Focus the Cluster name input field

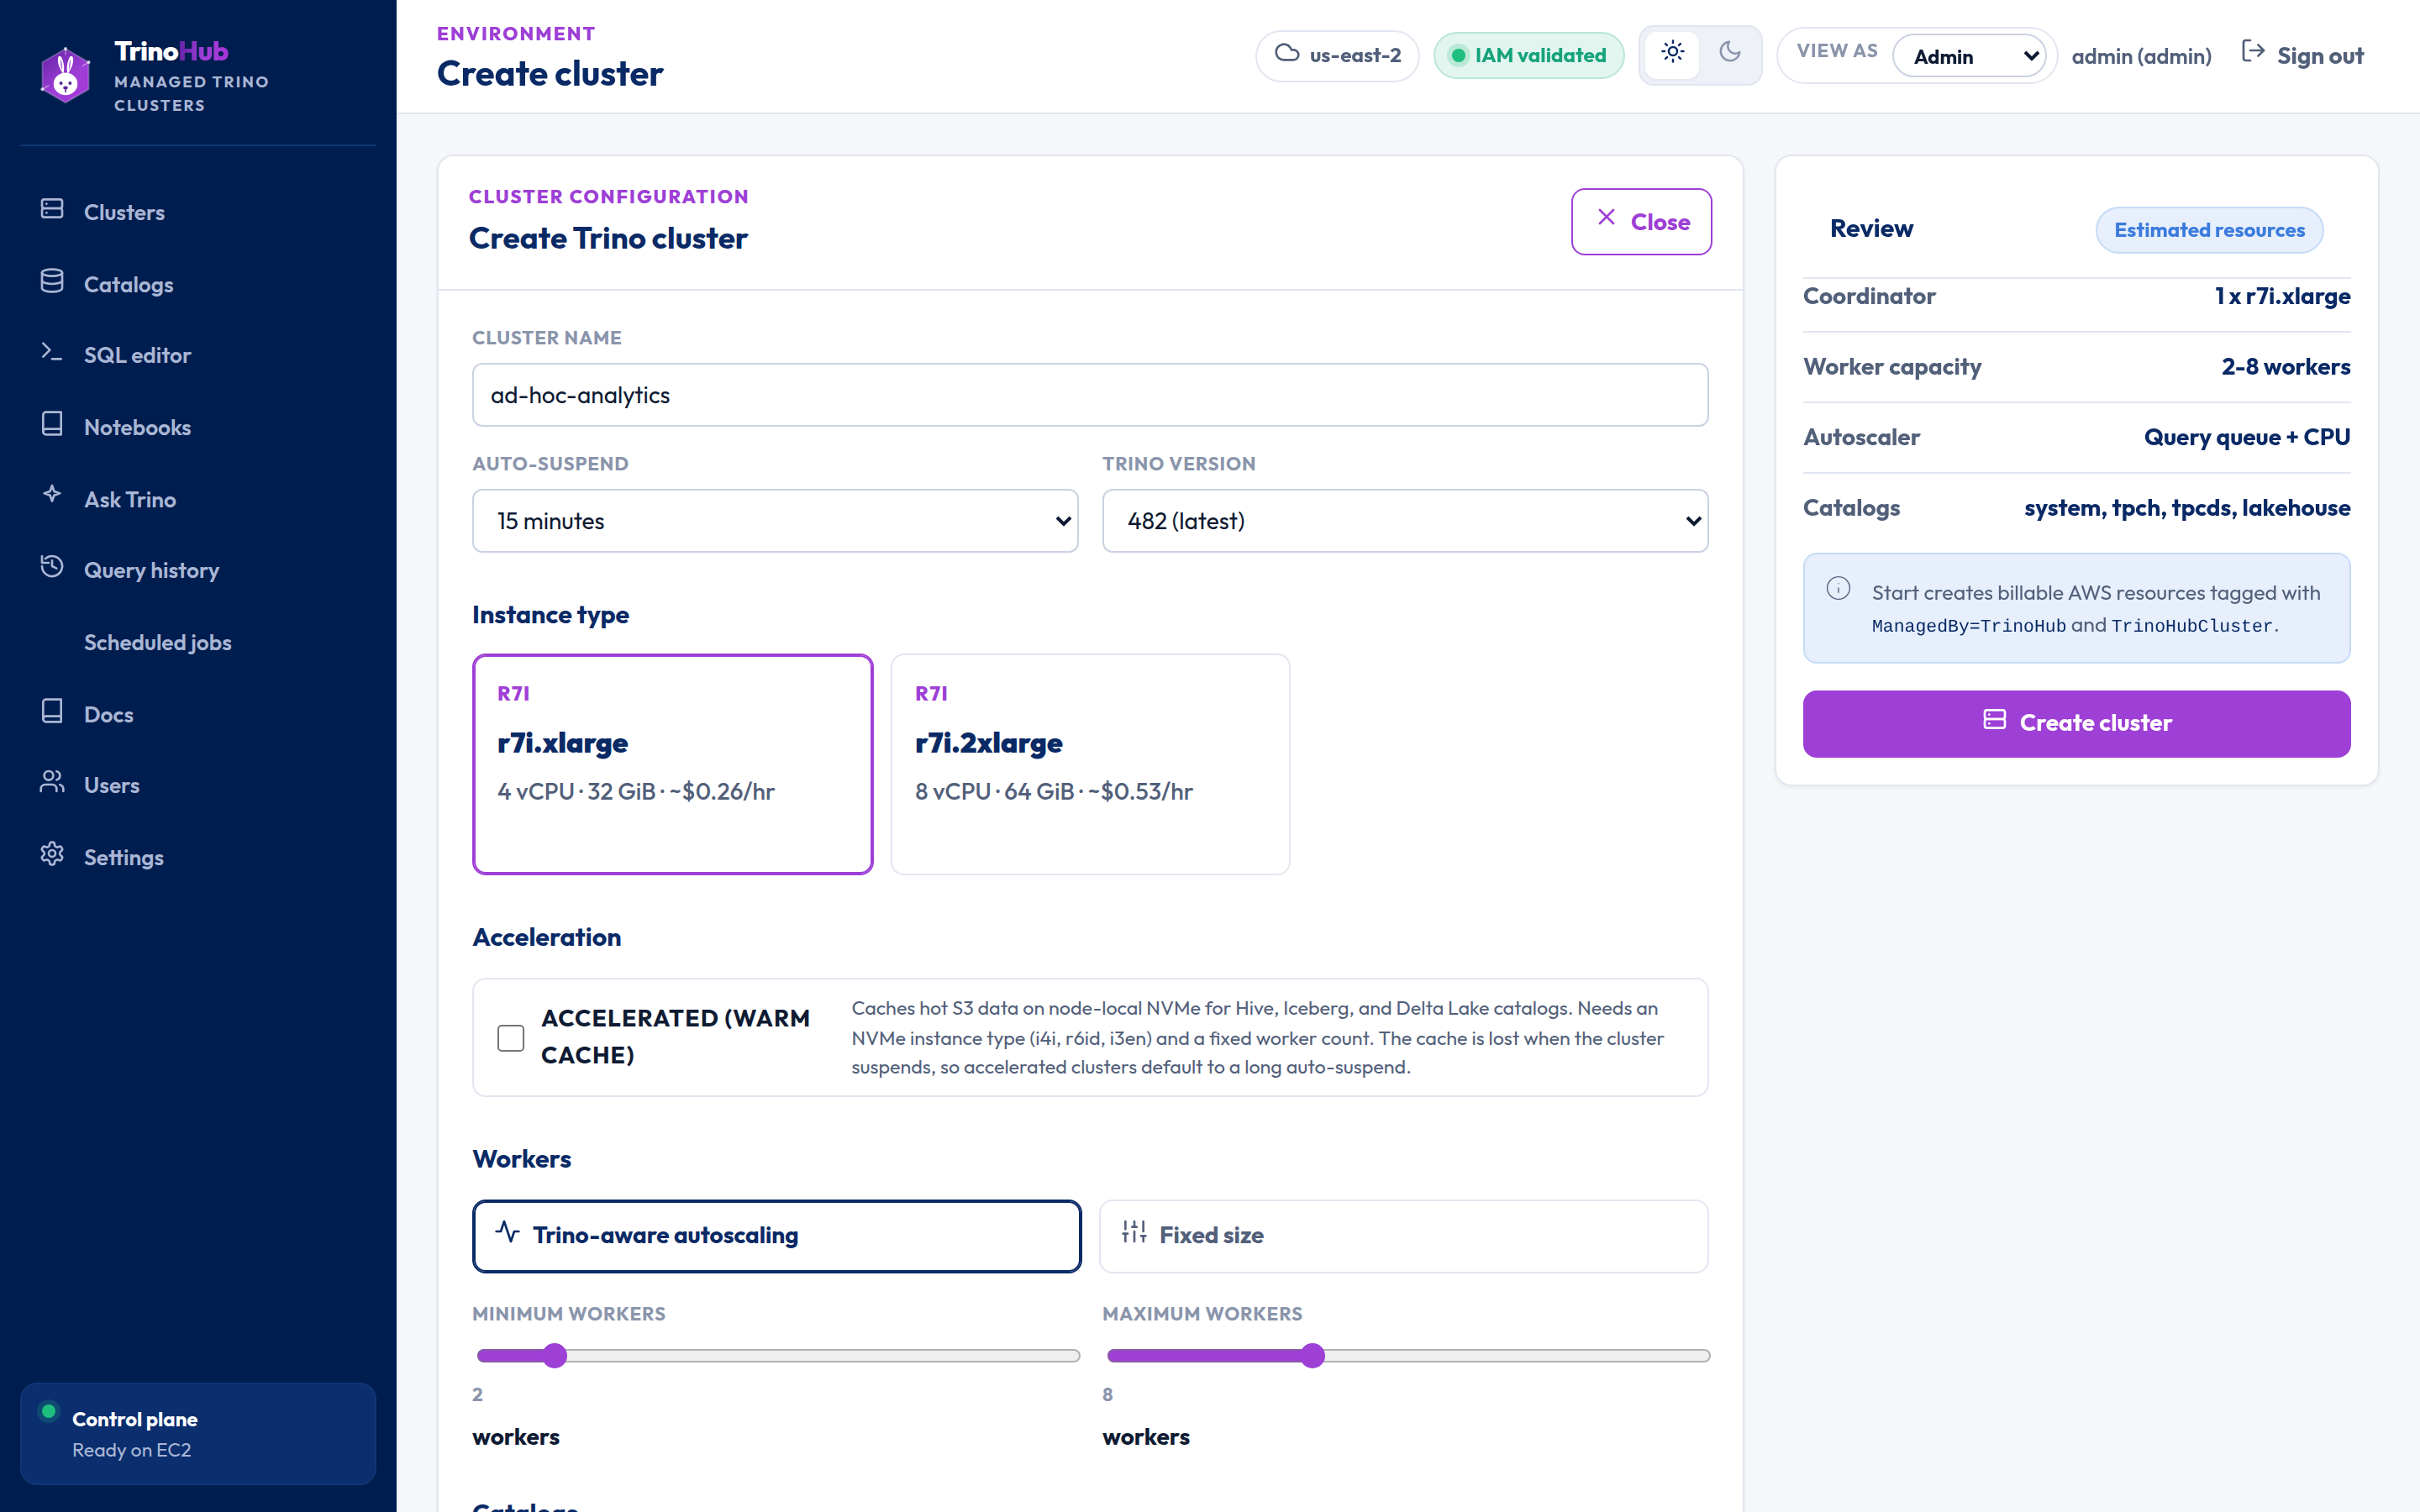tap(1090, 395)
